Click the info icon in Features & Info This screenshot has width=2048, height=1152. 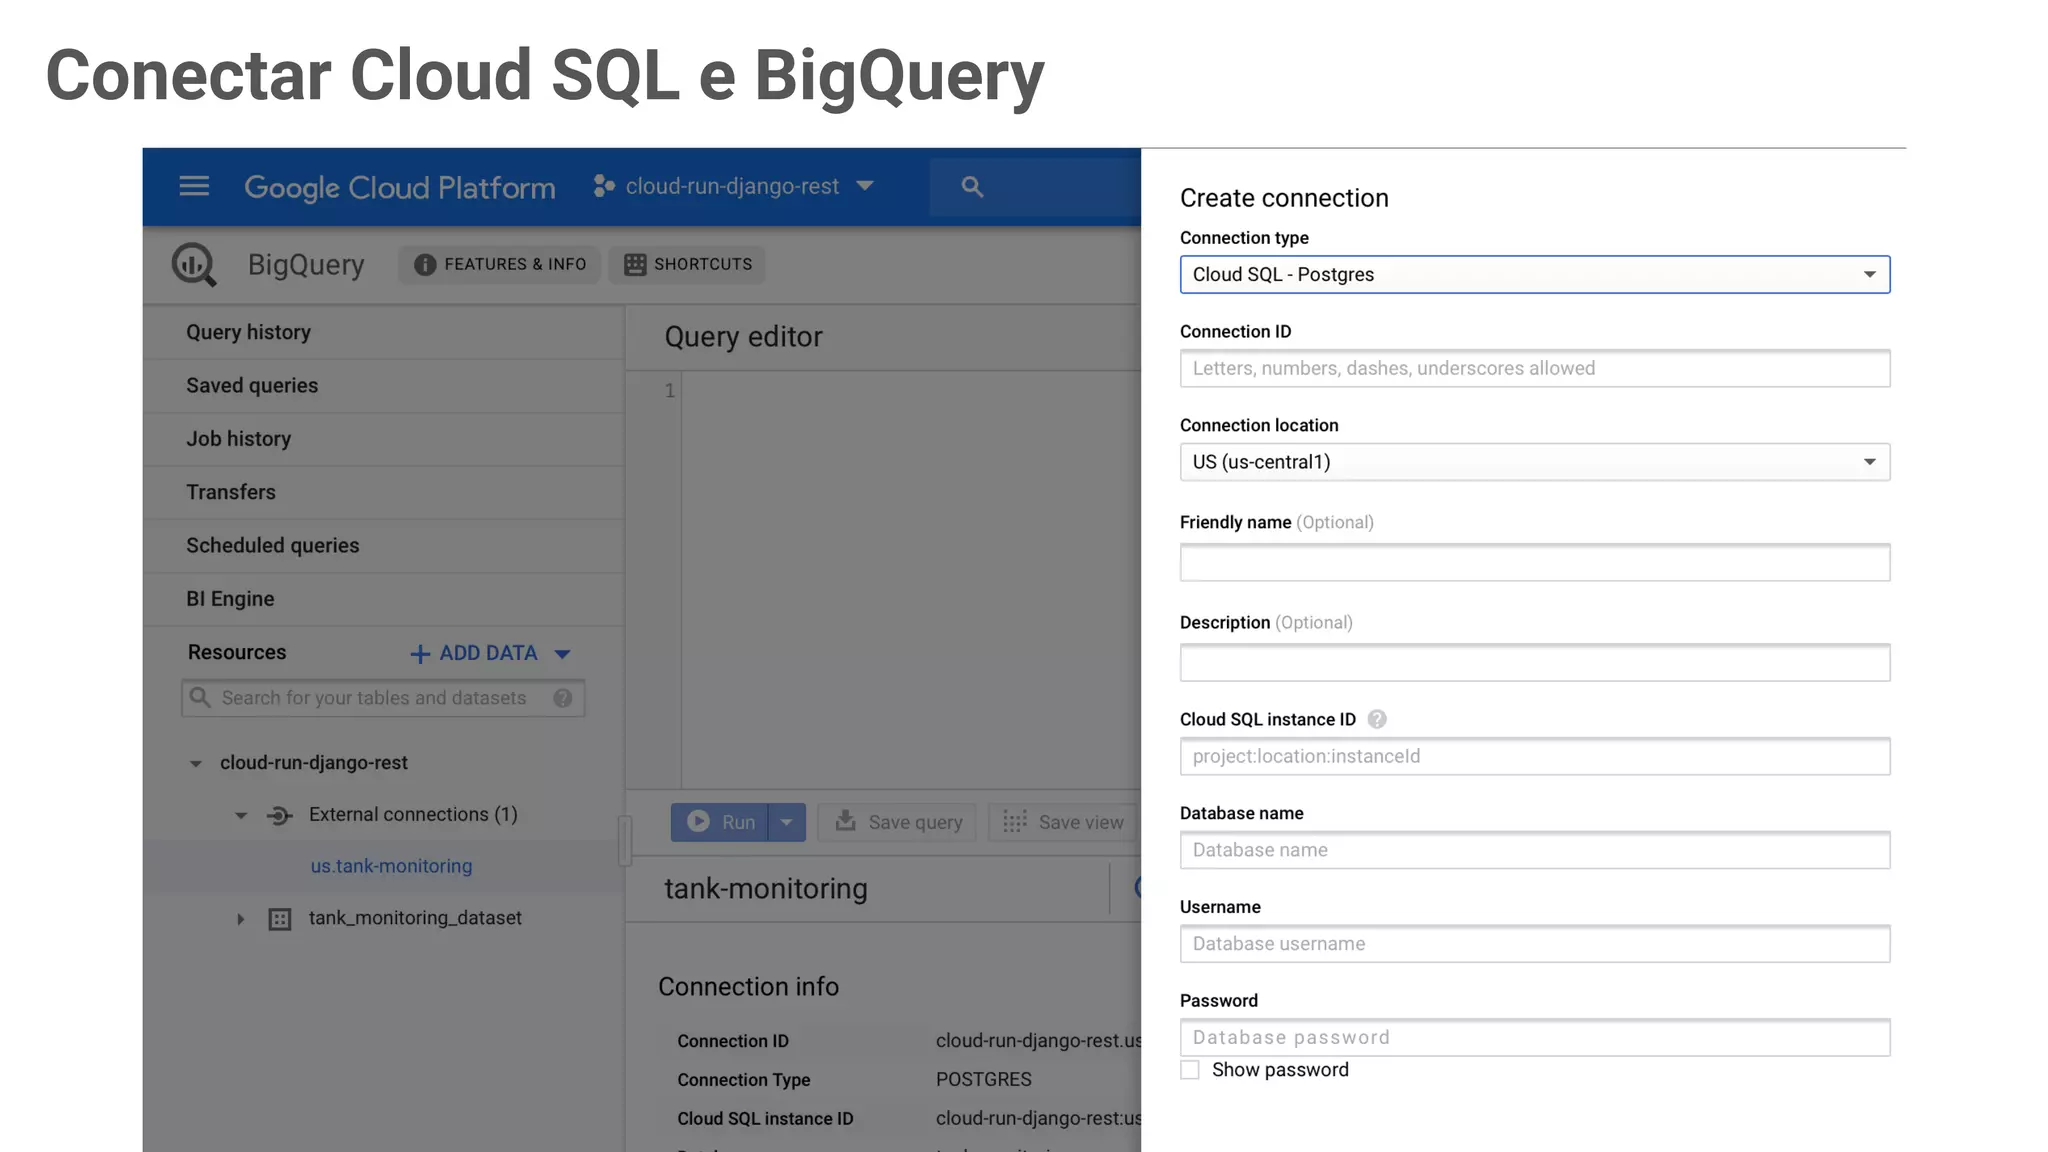tap(425, 264)
